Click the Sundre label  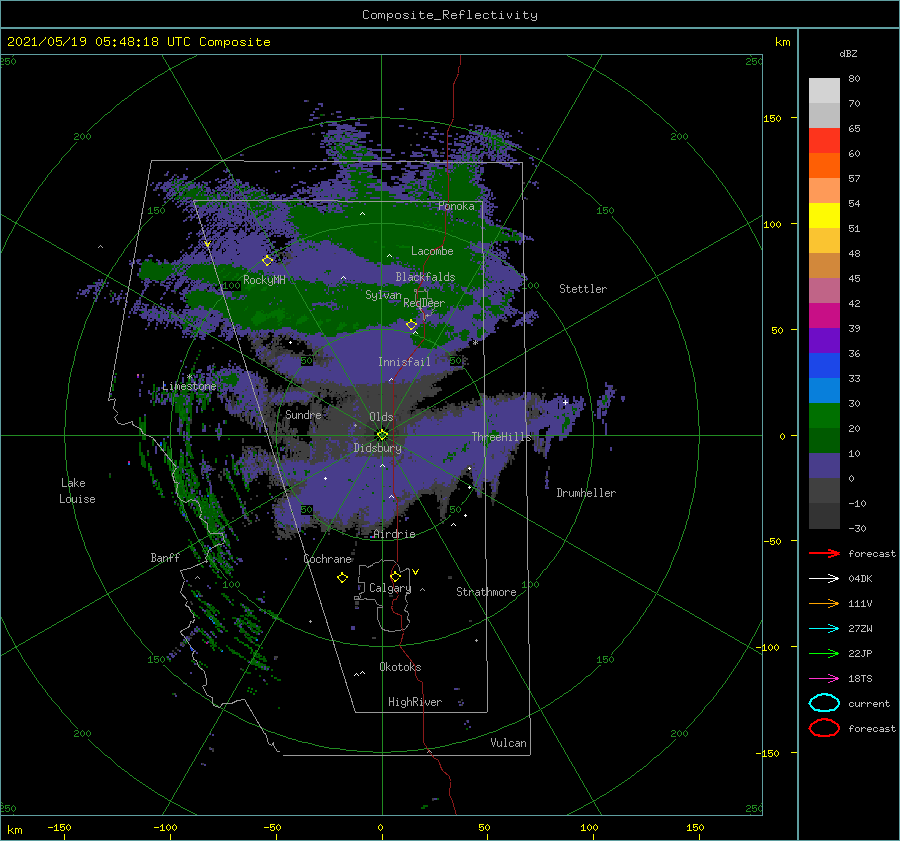(304, 414)
